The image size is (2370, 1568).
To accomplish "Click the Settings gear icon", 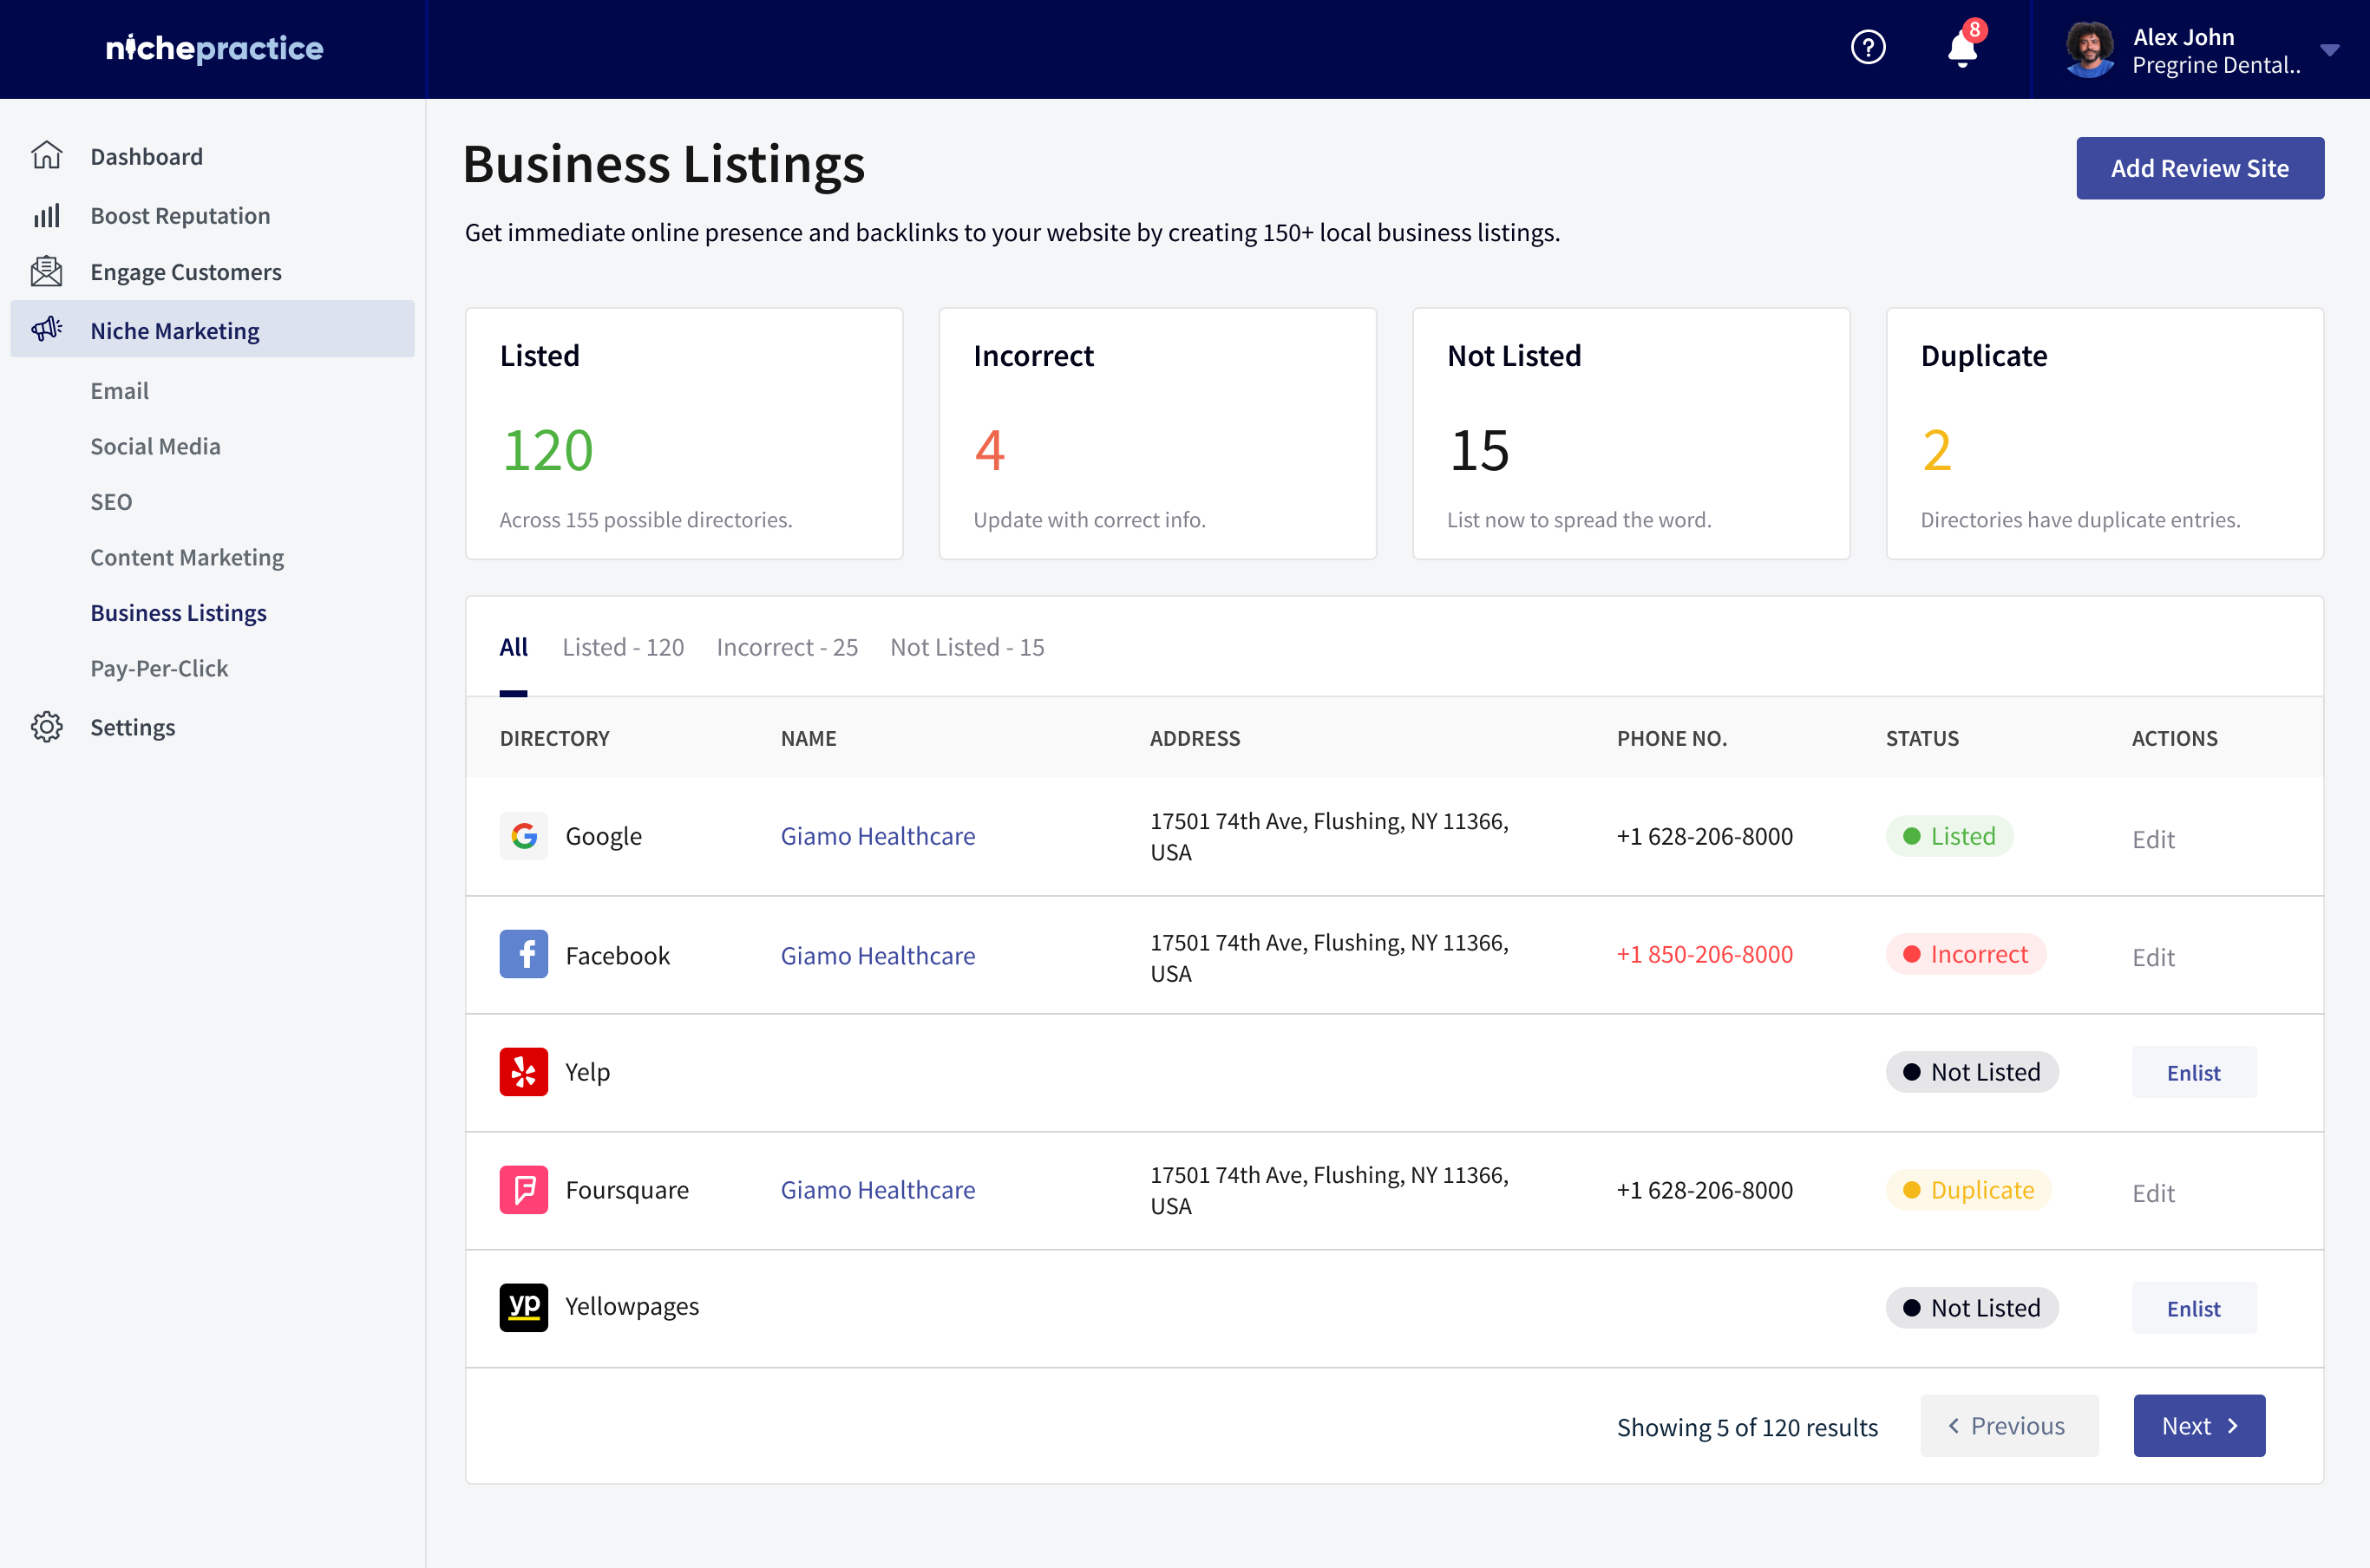I will pos(47,727).
